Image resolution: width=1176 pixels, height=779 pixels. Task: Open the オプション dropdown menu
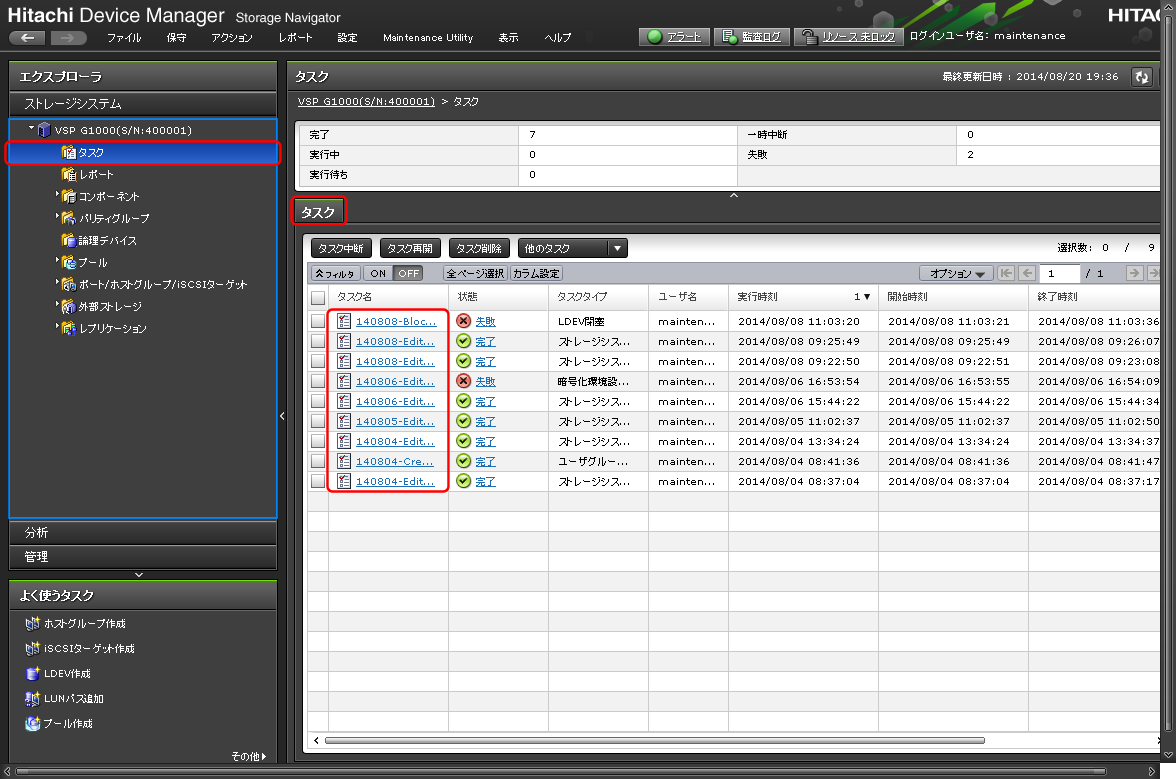click(955, 273)
